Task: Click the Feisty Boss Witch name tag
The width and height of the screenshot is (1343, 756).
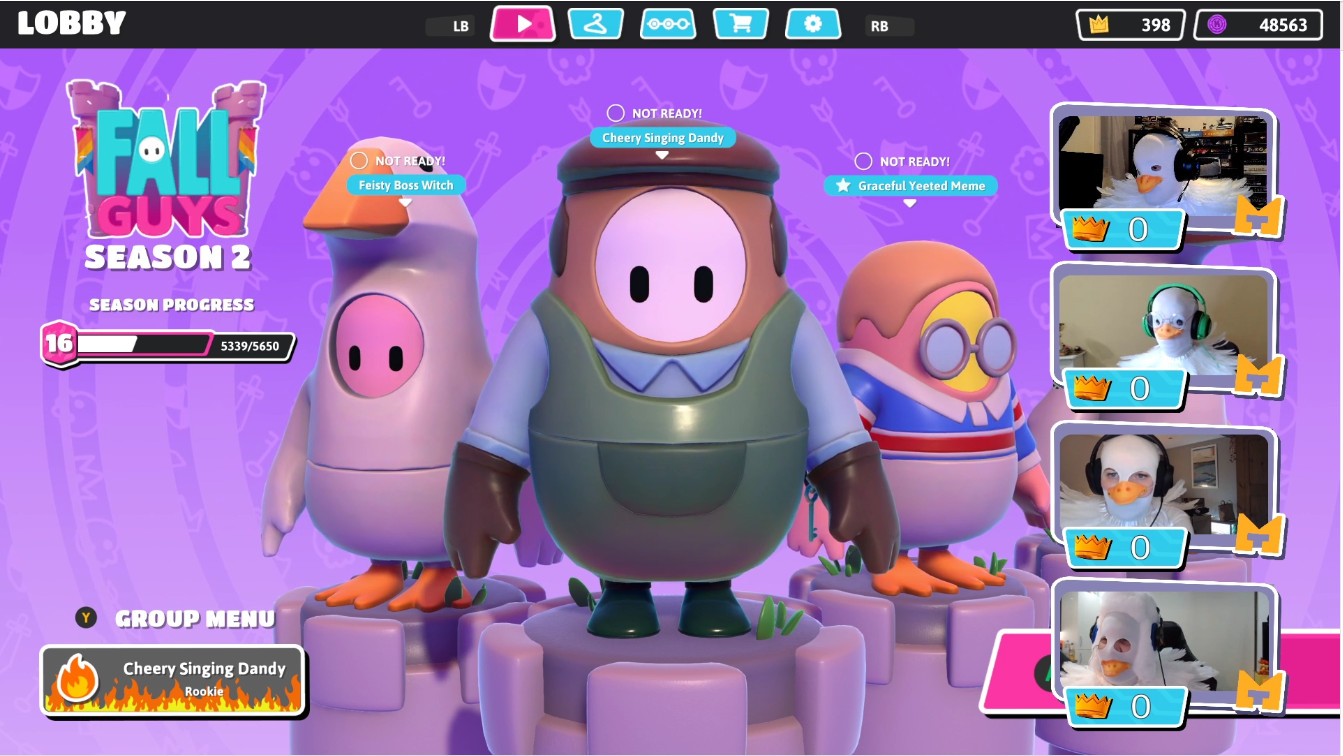Action: (406, 185)
